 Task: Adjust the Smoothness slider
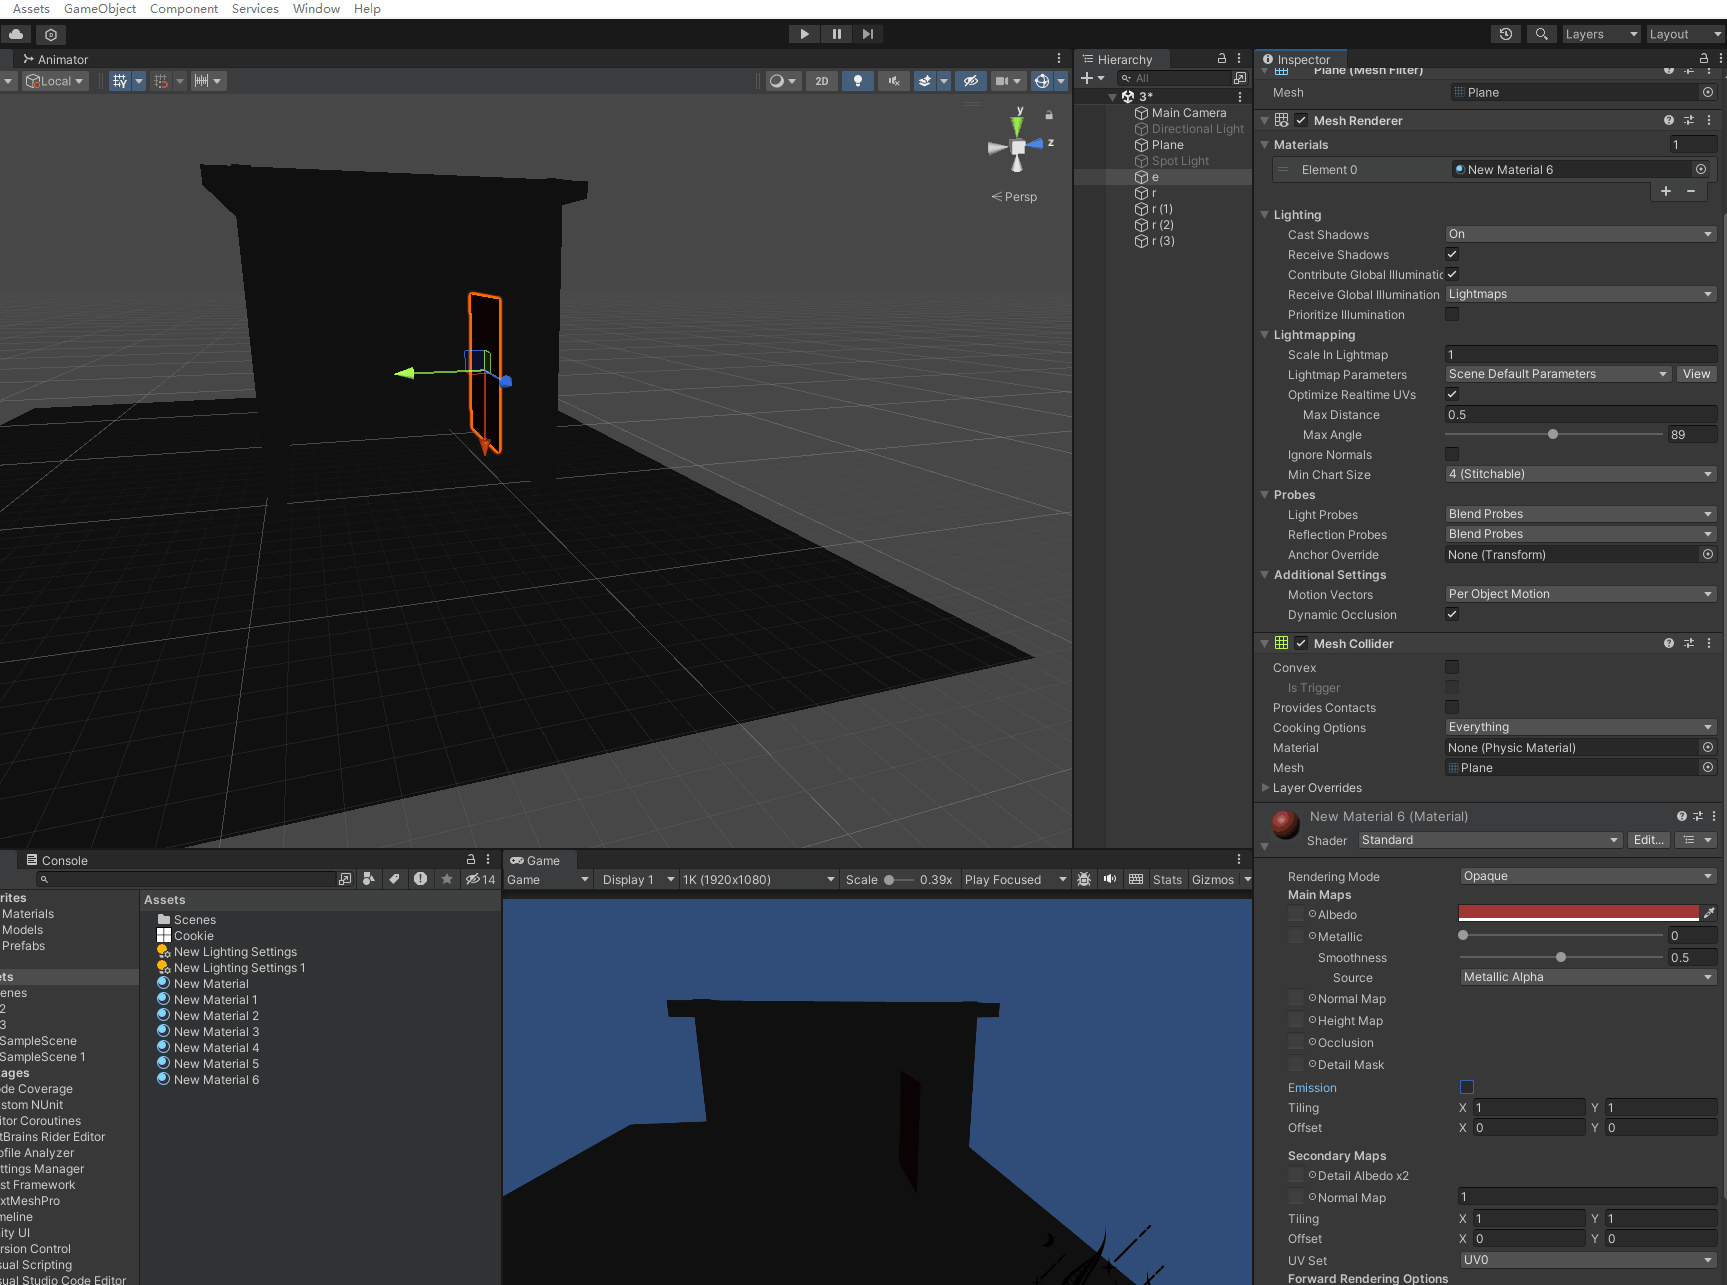(1562, 957)
